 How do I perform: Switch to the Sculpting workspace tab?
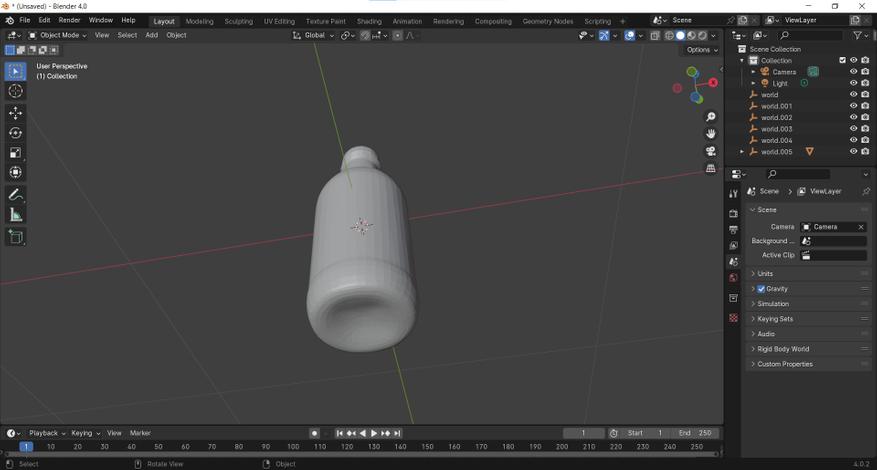click(x=238, y=21)
